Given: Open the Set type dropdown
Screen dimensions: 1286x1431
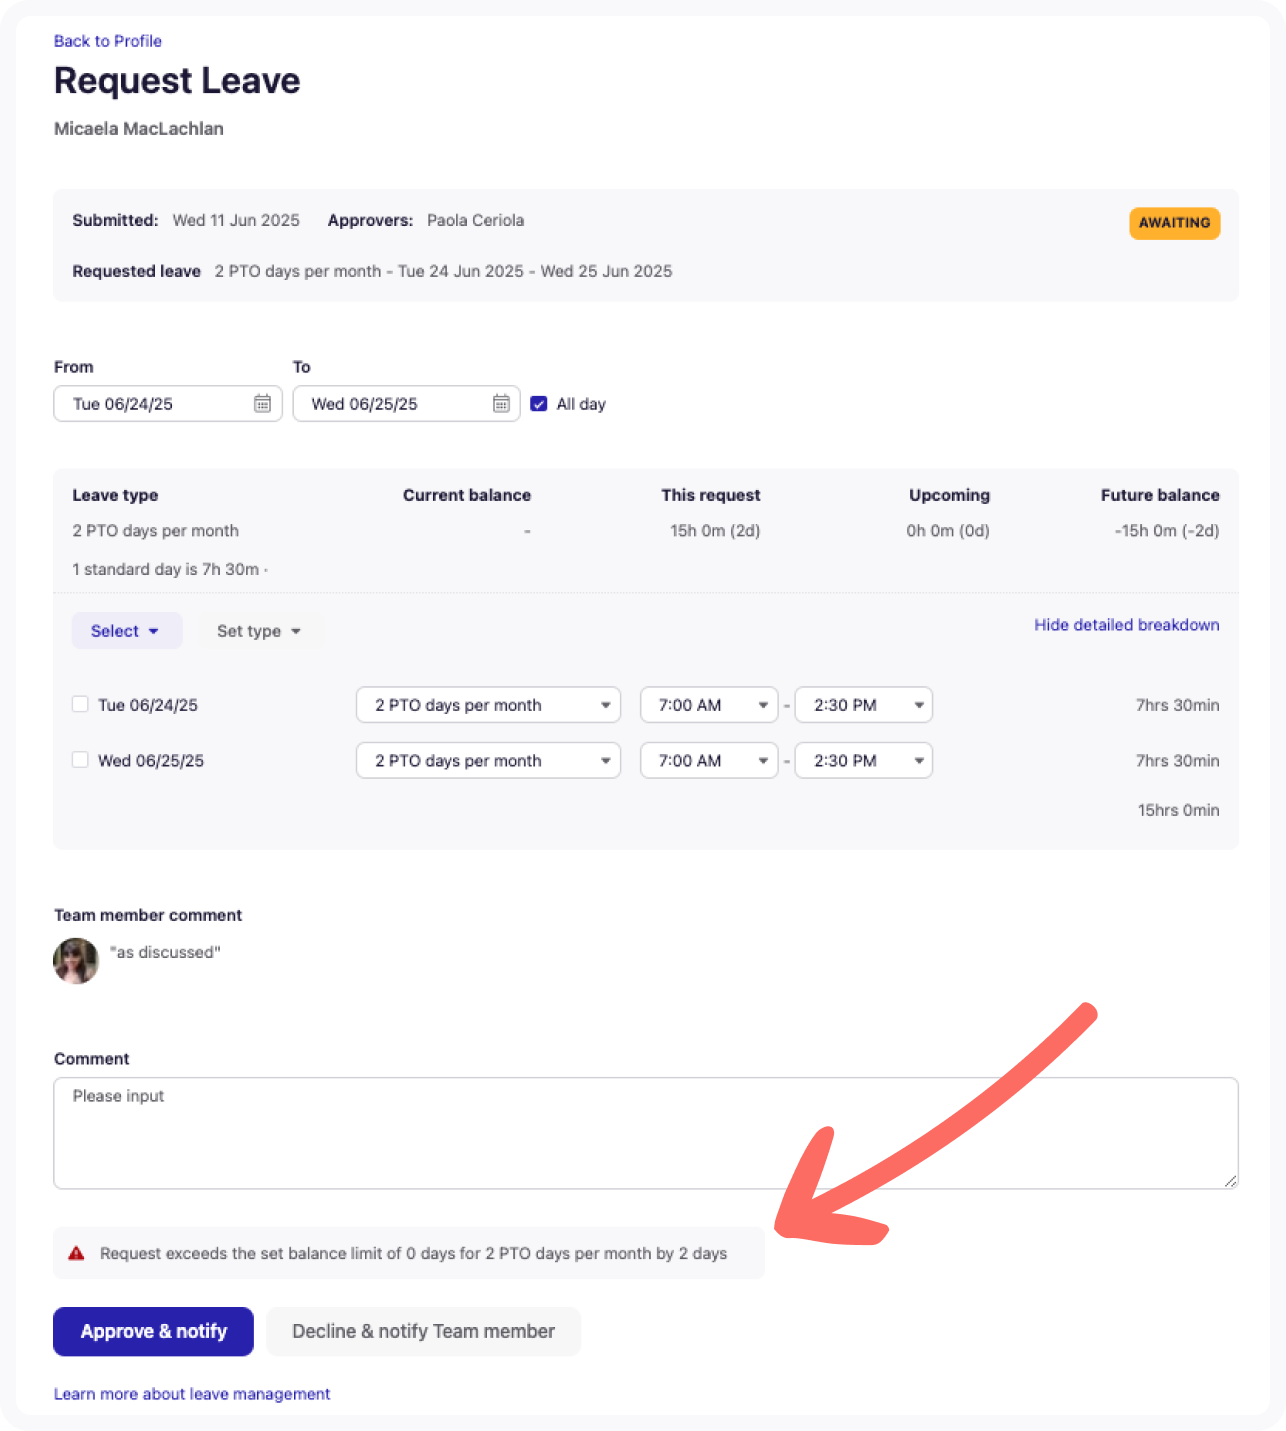Looking at the screenshot, I should point(258,631).
